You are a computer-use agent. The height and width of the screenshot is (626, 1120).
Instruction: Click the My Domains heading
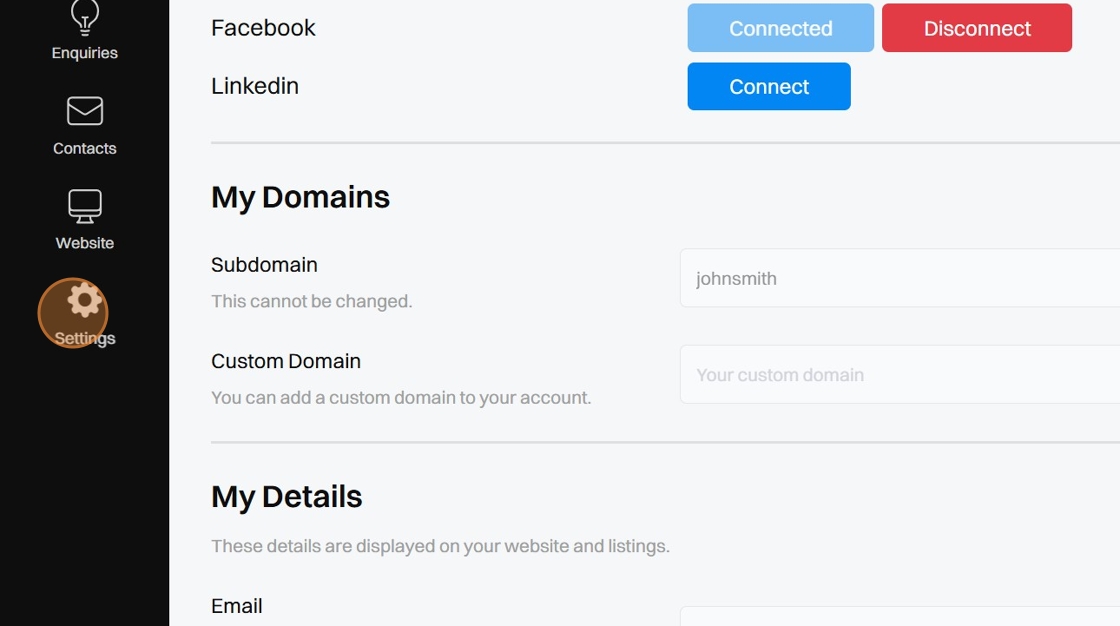(300, 197)
